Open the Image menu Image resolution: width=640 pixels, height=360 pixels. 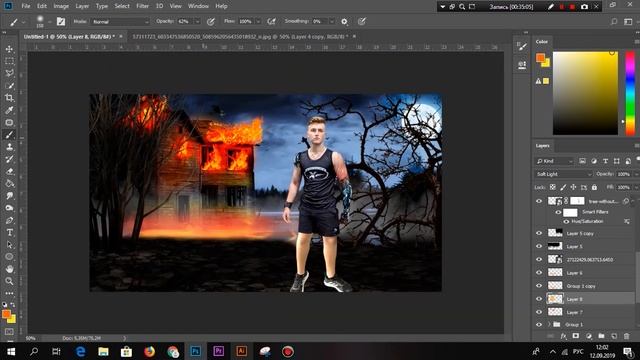[61, 6]
